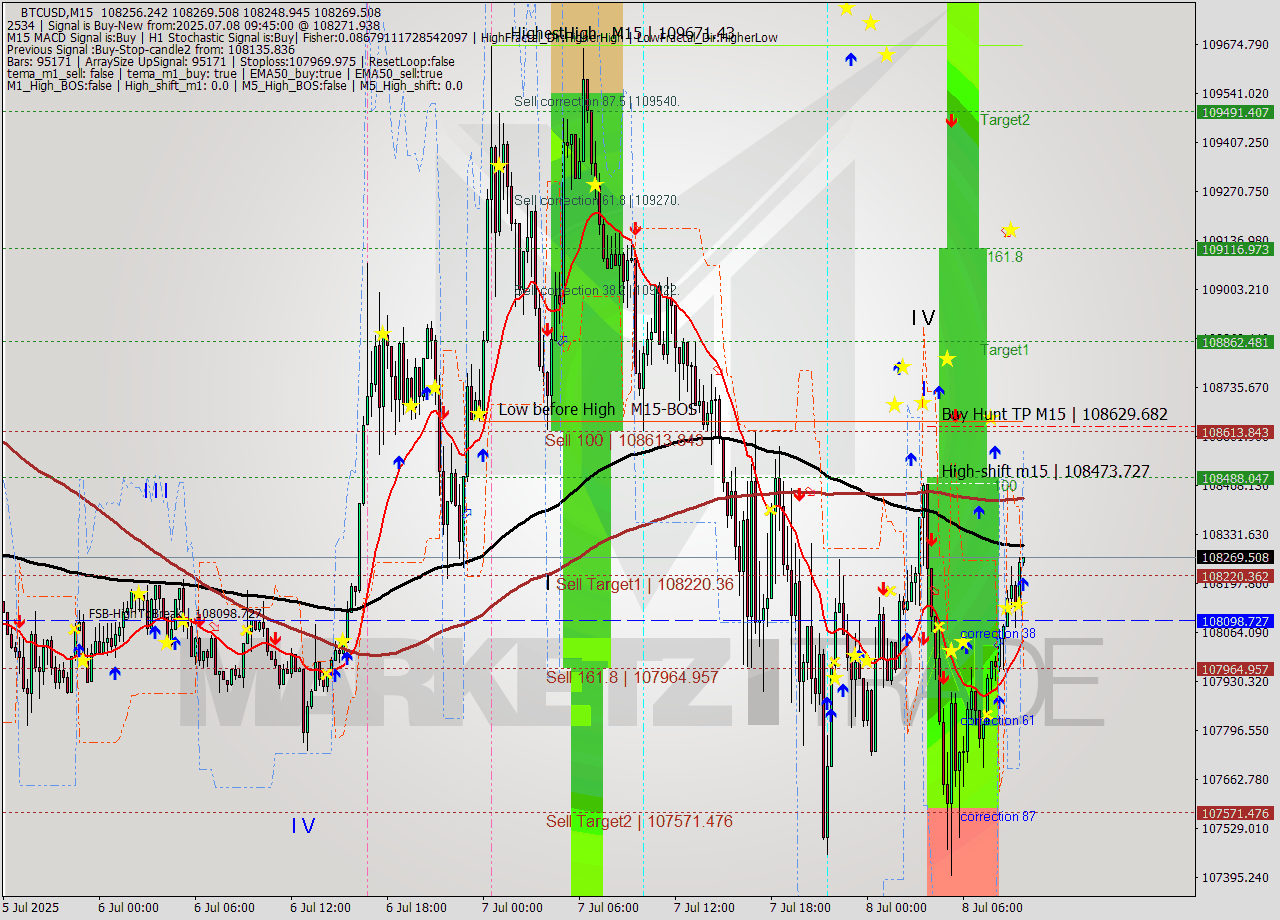Click the blue buy arrow above the IV marker
Image resolution: width=1280 pixels, height=920 pixels.
coord(938,390)
